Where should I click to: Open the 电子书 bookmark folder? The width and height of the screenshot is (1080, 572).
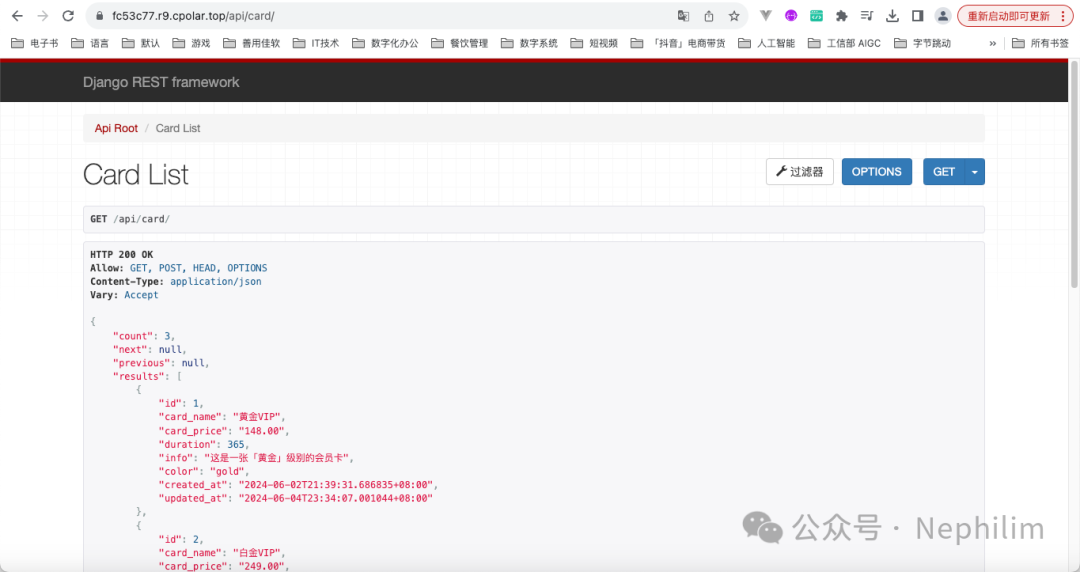click(x=35, y=43)
